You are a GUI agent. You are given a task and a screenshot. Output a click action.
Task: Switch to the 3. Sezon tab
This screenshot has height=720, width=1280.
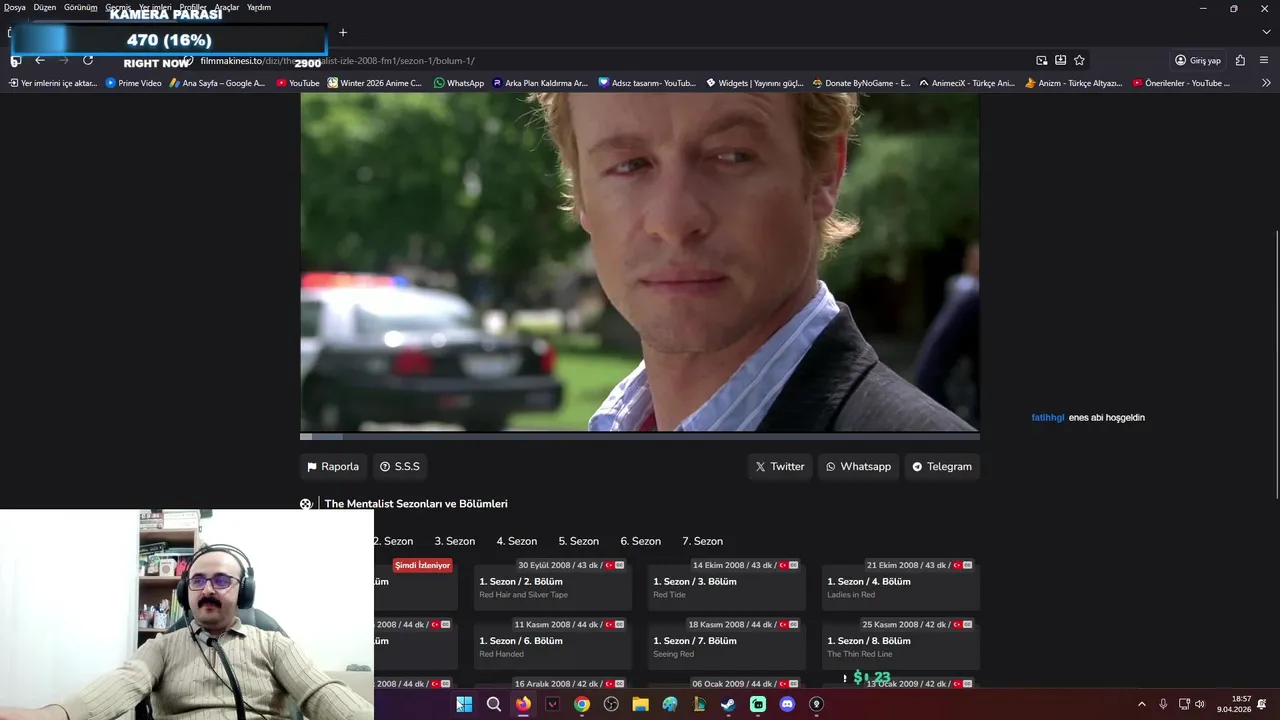(454, 541)
